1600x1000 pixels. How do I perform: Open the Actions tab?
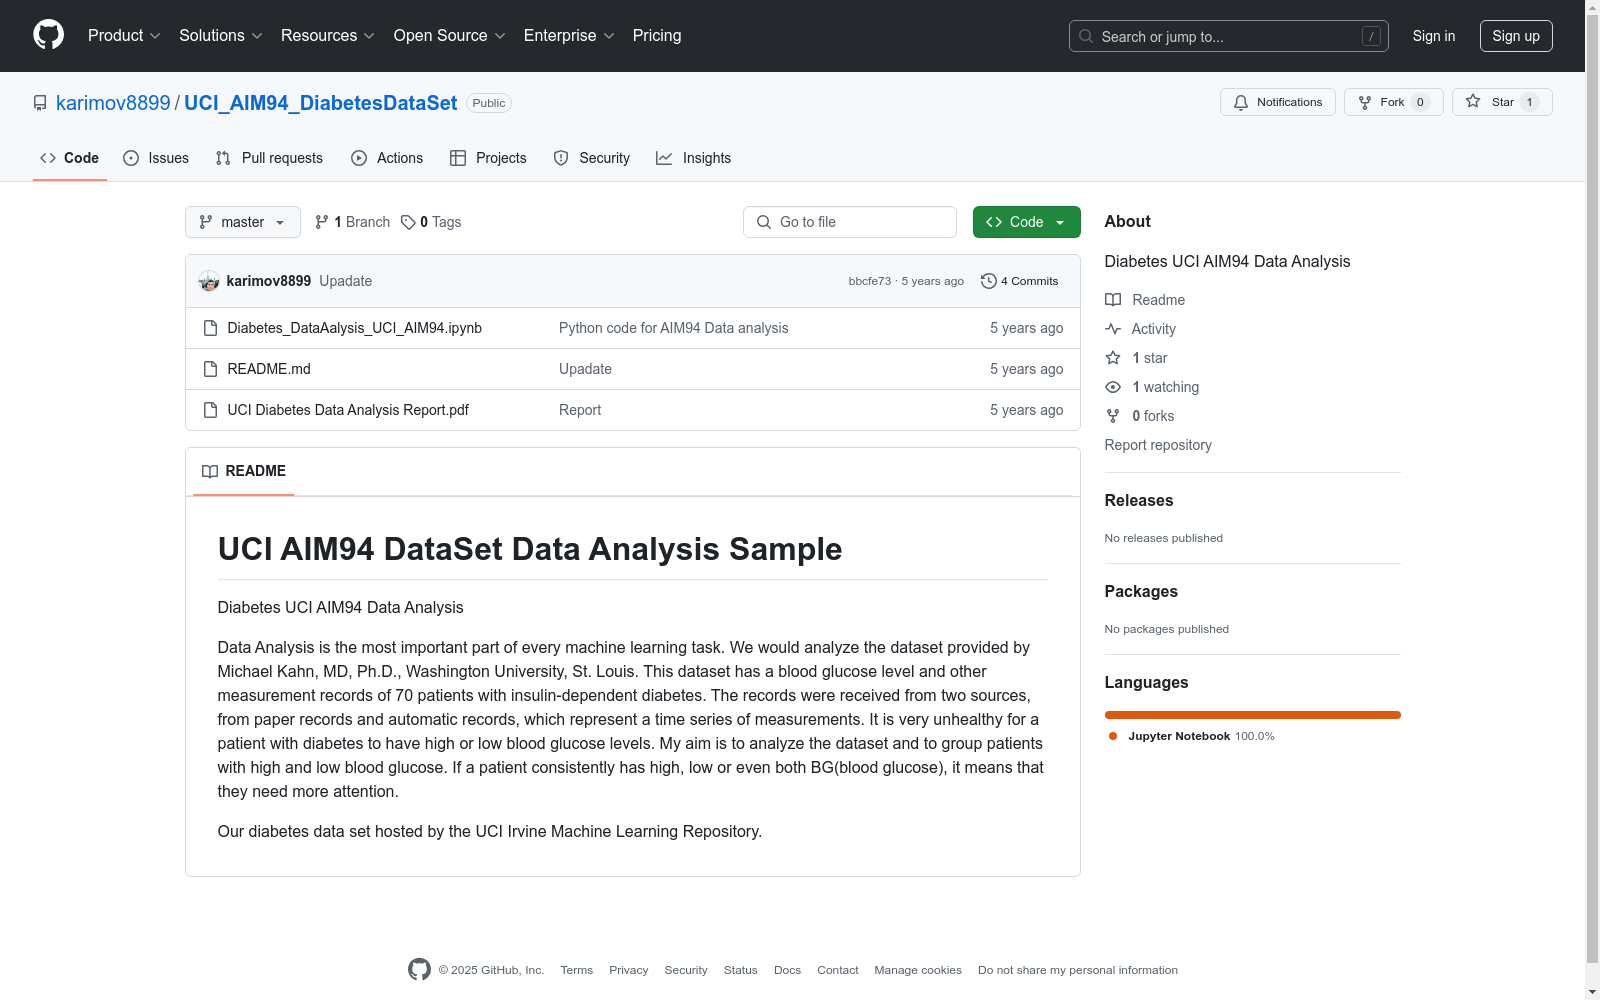pos(387,158)
